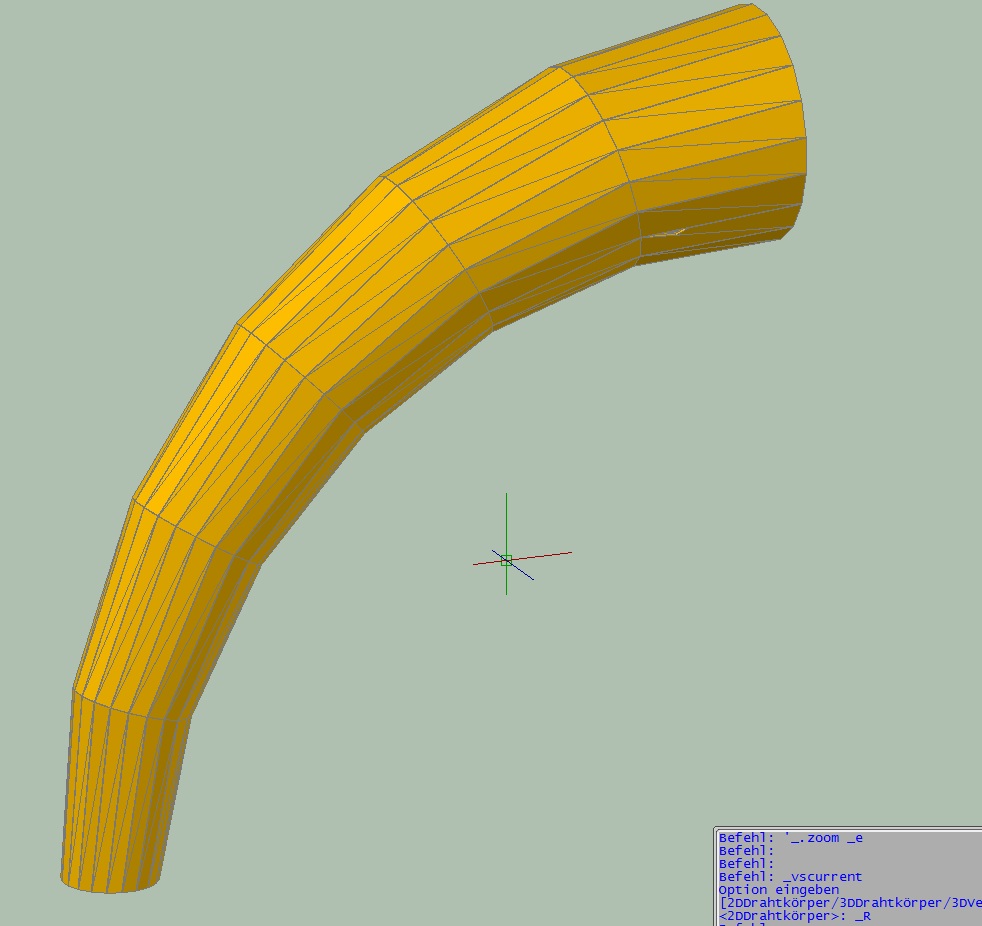Image resolution: width=982 pixels, height=926 pixels.
Task: Click the "[2DDrahtkörper/3DDrahtkörper" options line
Action: (850, 903)
